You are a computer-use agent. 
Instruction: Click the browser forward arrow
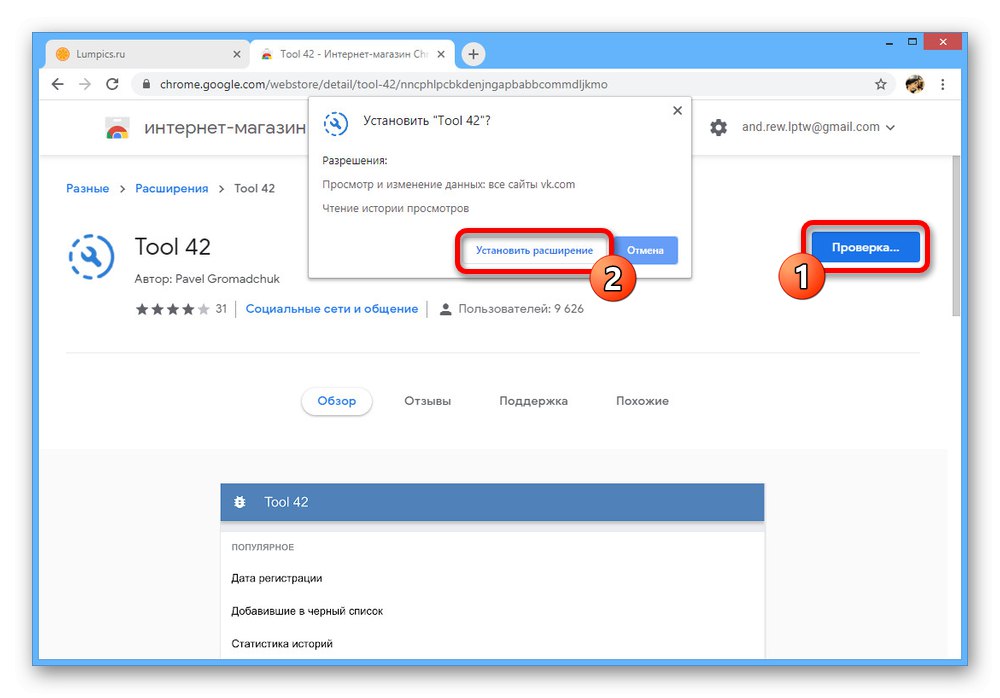click(x=85, y=84)
